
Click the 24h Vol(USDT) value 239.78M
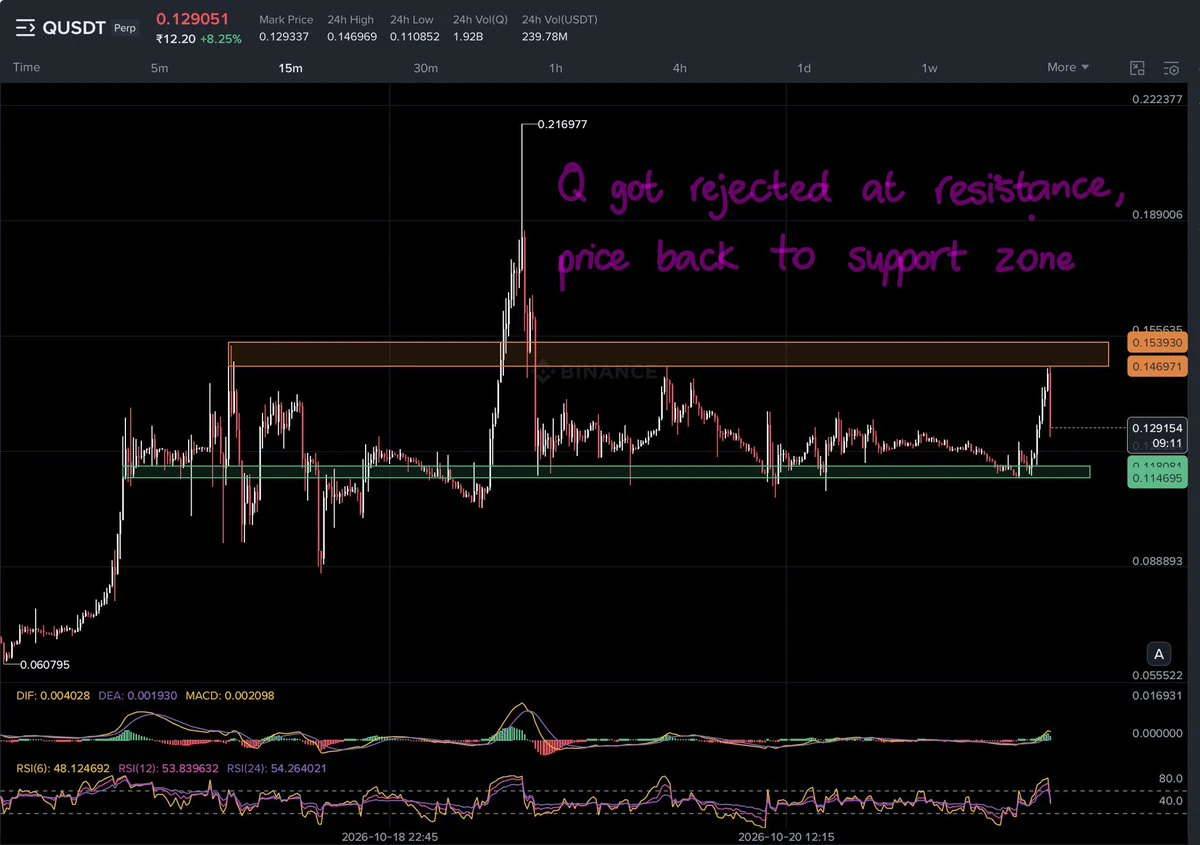coord(545,37)
